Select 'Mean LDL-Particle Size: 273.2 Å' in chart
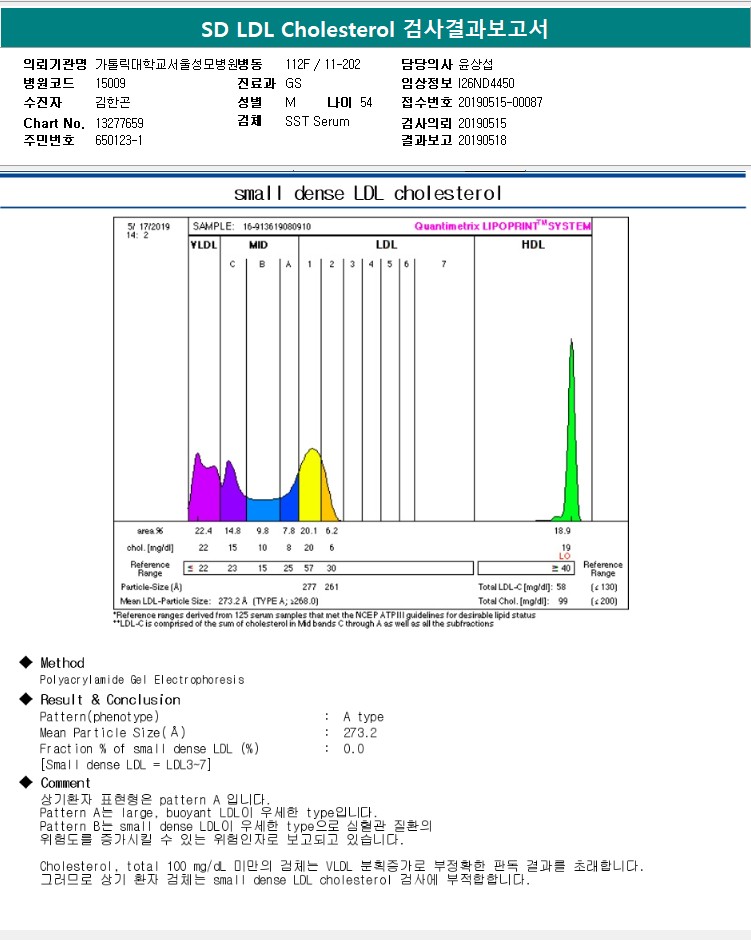The width and height of the screenshot is (751, 940). (x=183, y=601)
